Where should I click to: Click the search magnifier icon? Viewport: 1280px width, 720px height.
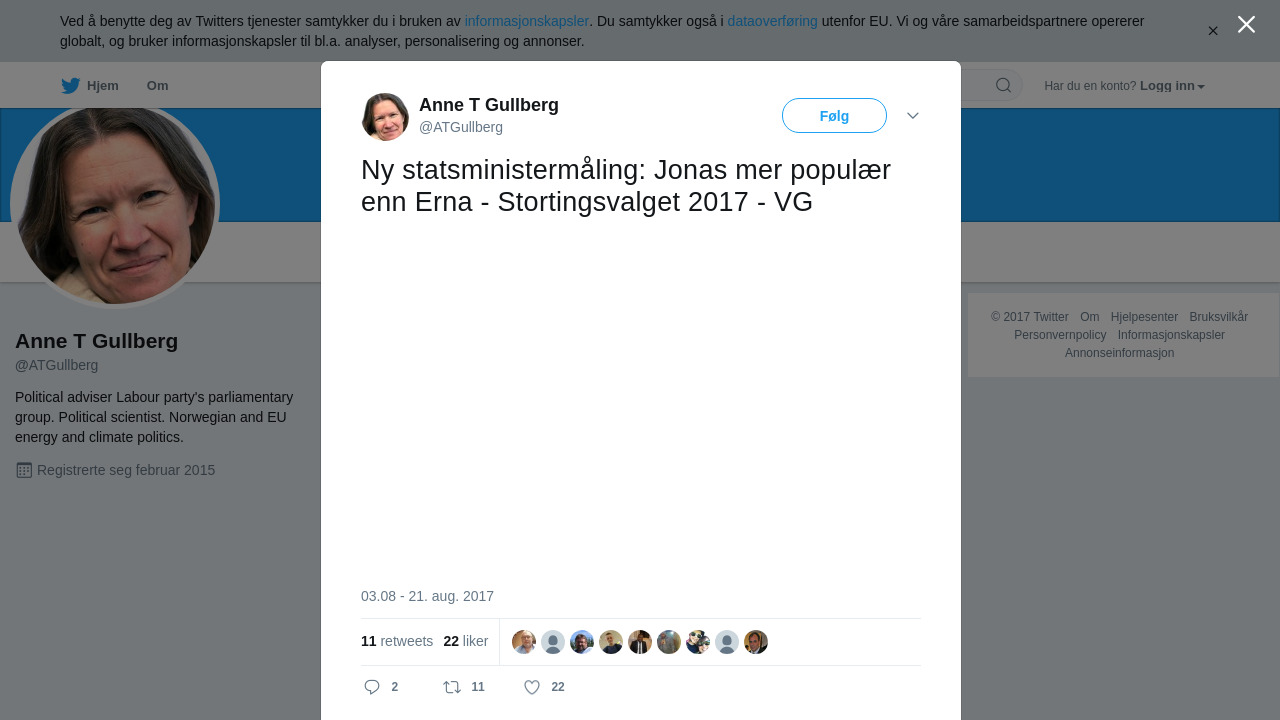point(1003,85)
